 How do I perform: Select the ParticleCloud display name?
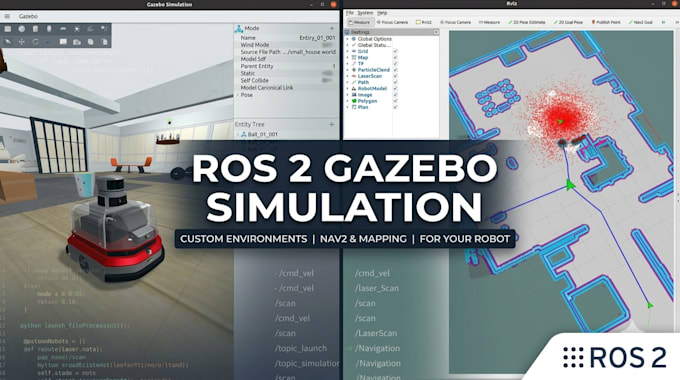pos(374,70)
